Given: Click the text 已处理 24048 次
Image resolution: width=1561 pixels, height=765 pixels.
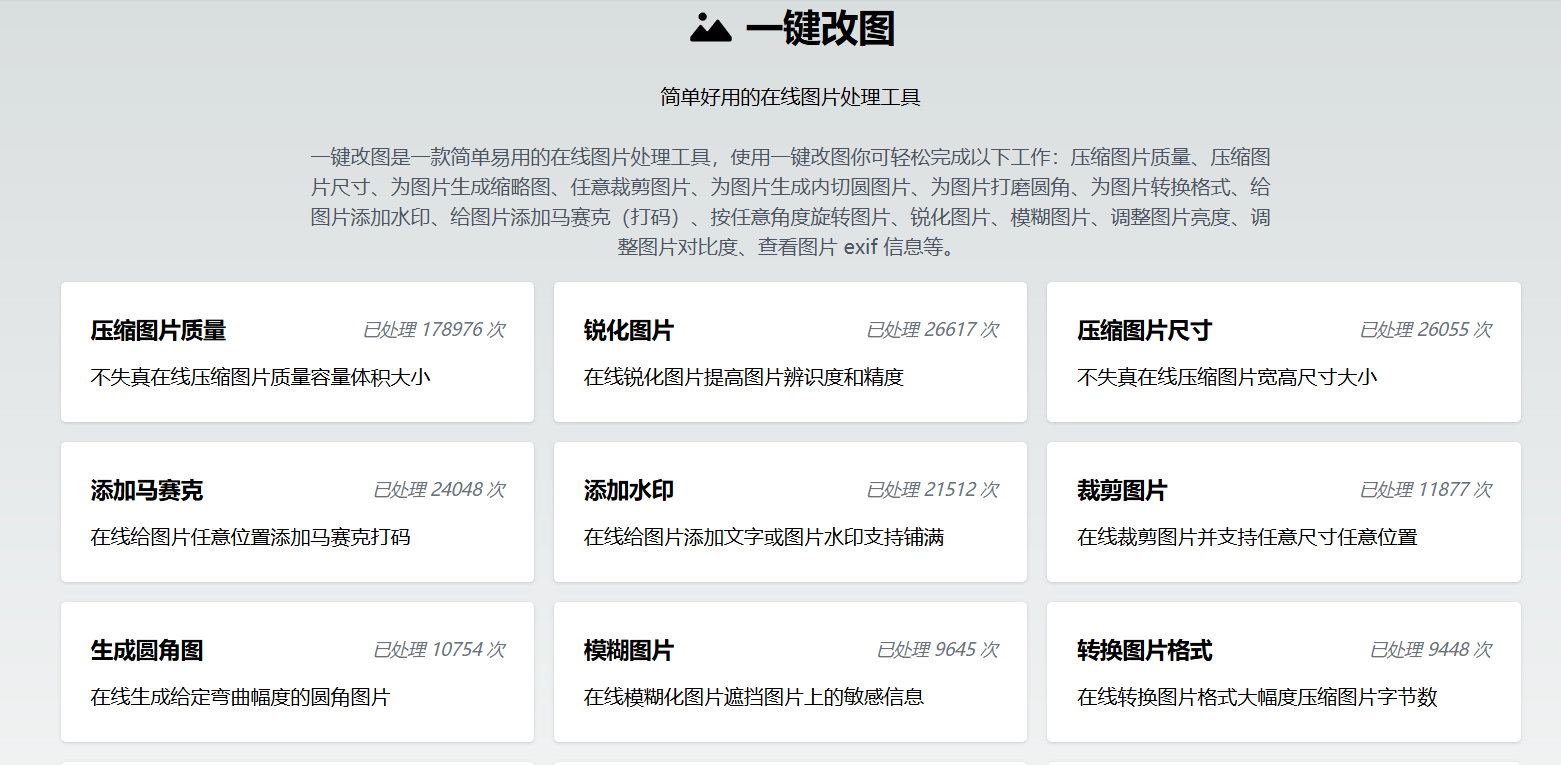Looking at the screenshot, I should (439, 490).
